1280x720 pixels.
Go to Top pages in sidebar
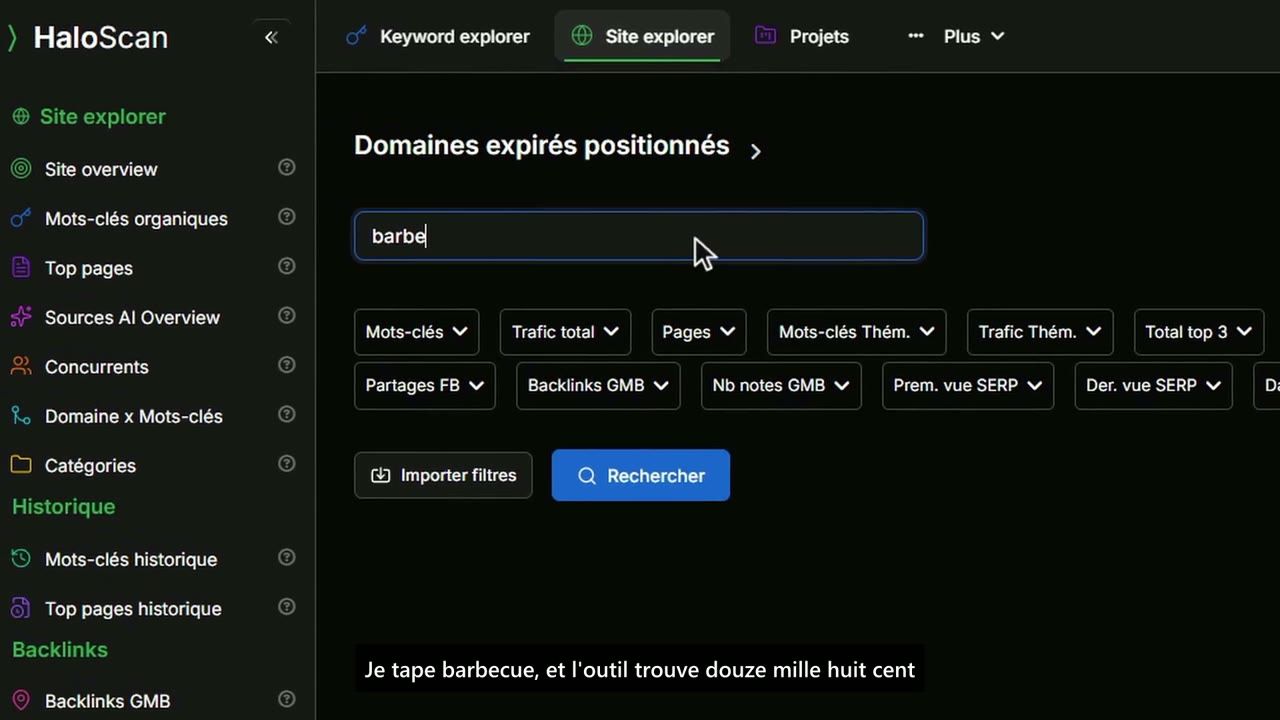click(x=89, y=268)
